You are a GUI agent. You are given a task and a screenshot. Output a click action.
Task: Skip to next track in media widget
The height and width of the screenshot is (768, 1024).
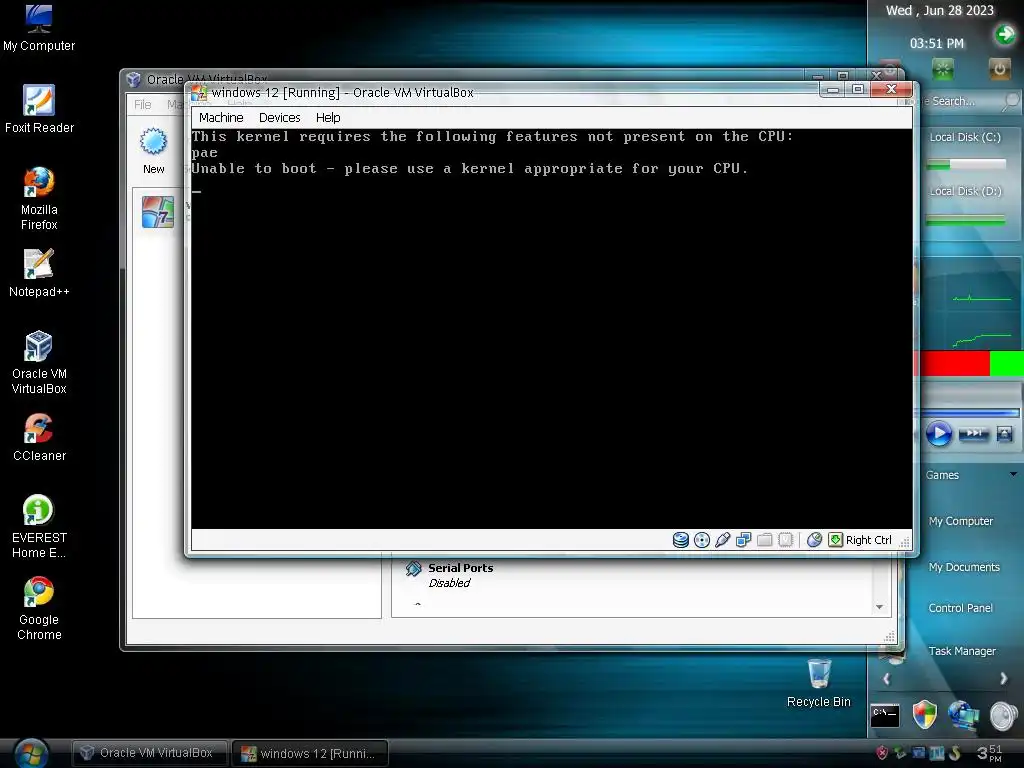point(973,434)
